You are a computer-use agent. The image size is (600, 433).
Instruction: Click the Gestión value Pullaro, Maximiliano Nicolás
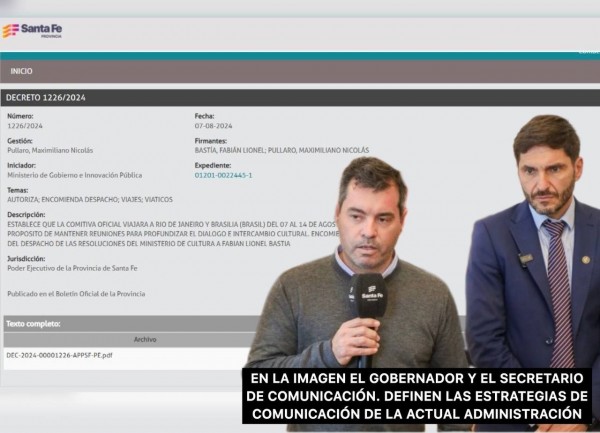tap(50, 150)
